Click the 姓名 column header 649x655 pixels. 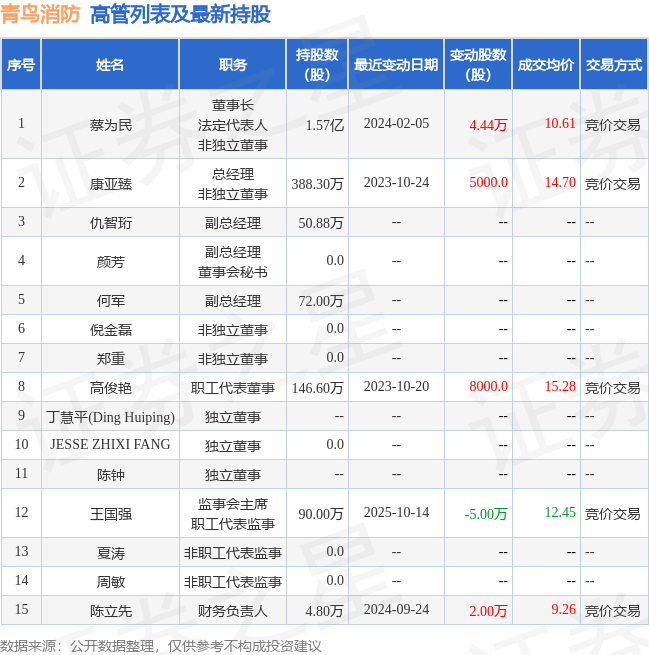tap(110, 65)
